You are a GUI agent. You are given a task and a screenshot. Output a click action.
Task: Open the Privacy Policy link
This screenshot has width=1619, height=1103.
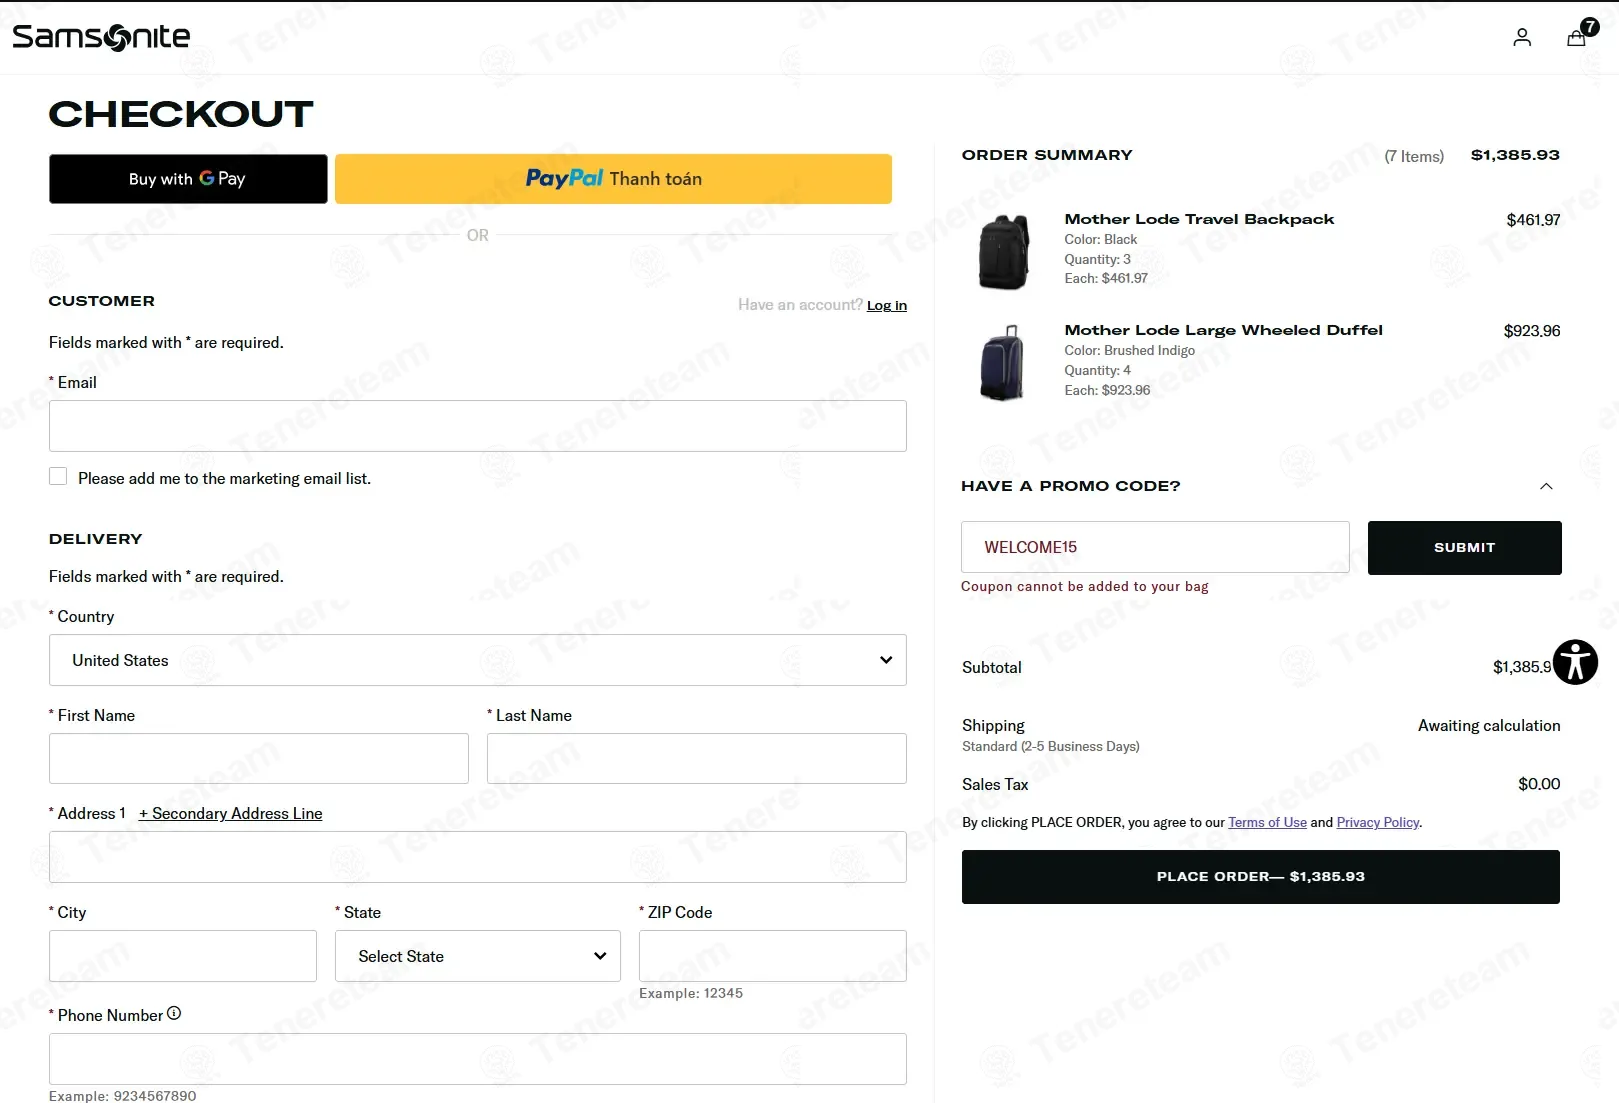click(1378, 822)
